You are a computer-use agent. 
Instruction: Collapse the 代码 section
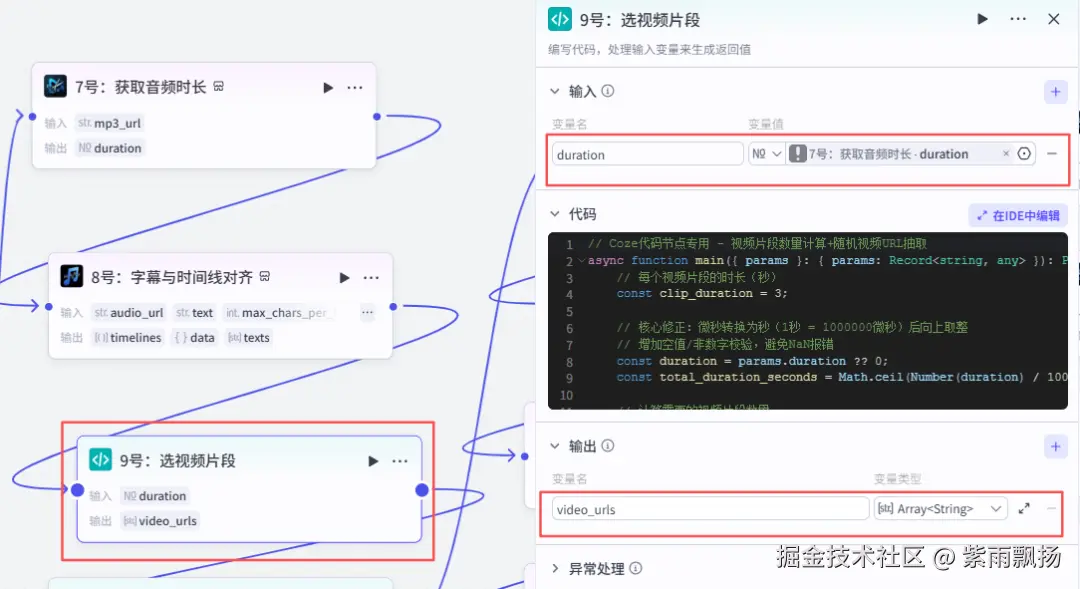click(554, 214)
